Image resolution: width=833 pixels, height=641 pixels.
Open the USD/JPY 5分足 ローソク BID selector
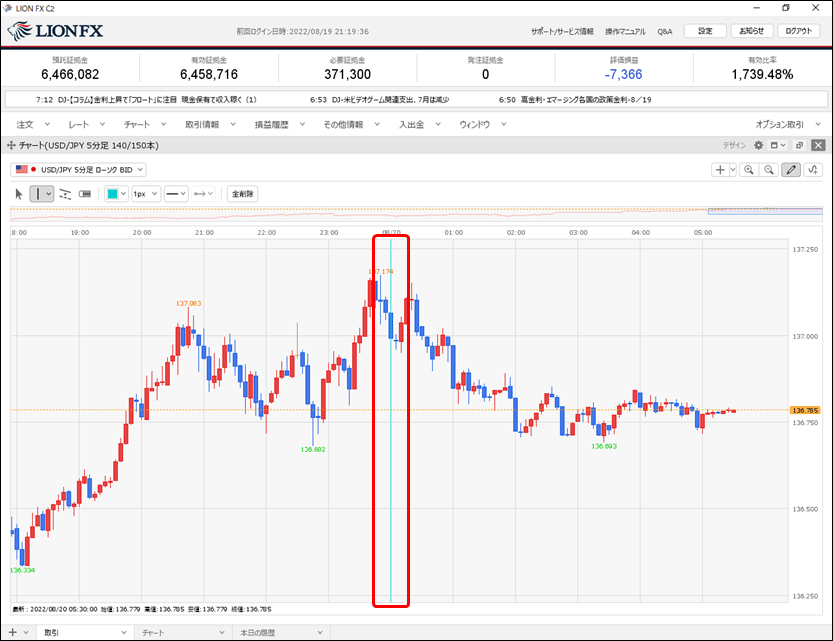pyautogui.click(x=79, y=169)
